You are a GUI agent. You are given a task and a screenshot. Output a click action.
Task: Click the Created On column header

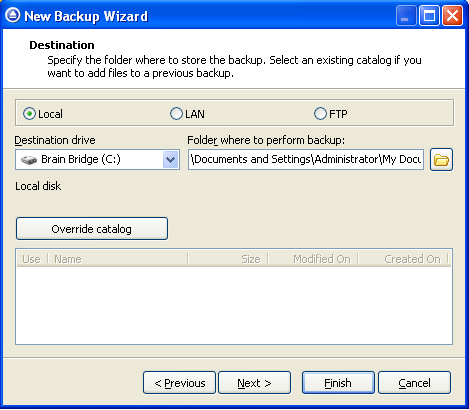coord(403,259)
